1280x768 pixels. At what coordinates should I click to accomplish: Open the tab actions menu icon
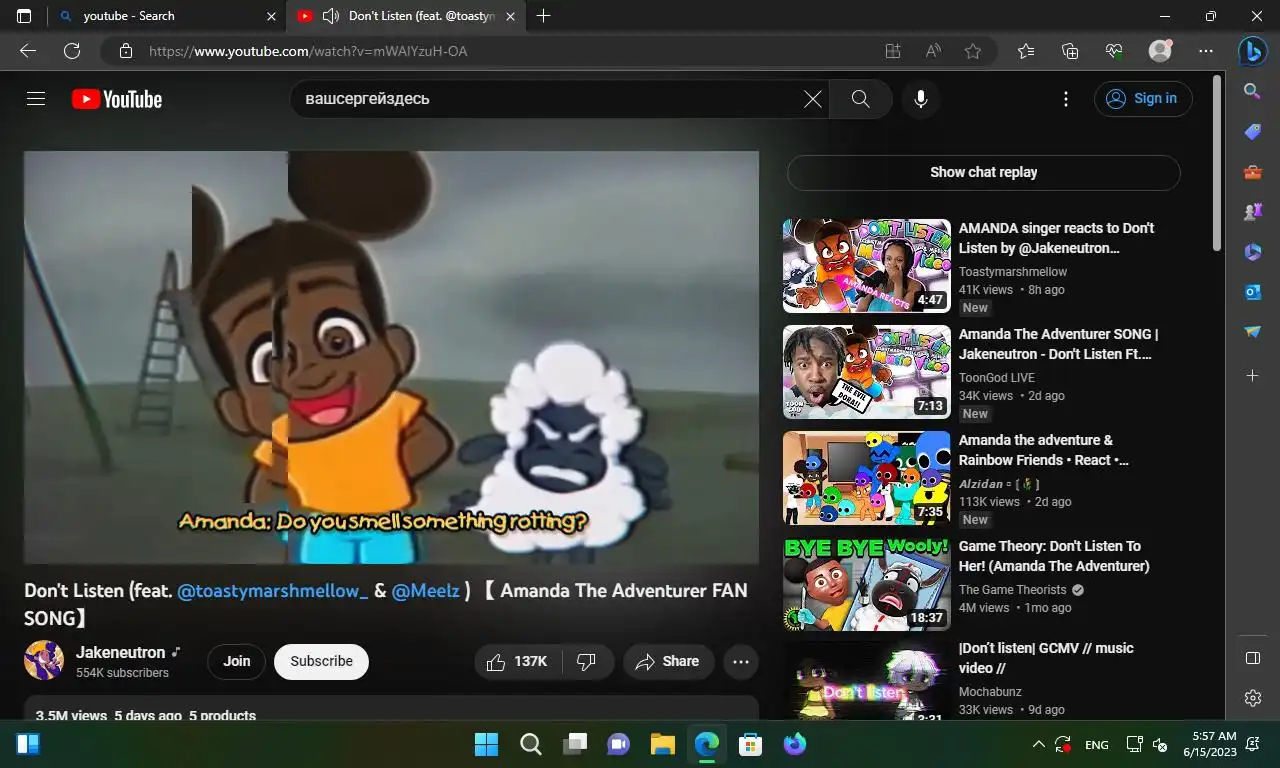(x=24, y=16)
